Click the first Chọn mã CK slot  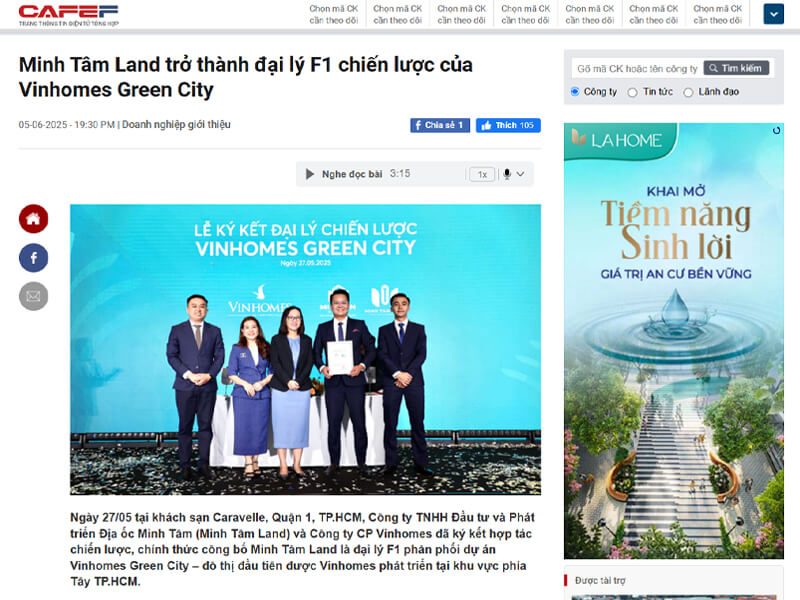(x=334, y=15)
